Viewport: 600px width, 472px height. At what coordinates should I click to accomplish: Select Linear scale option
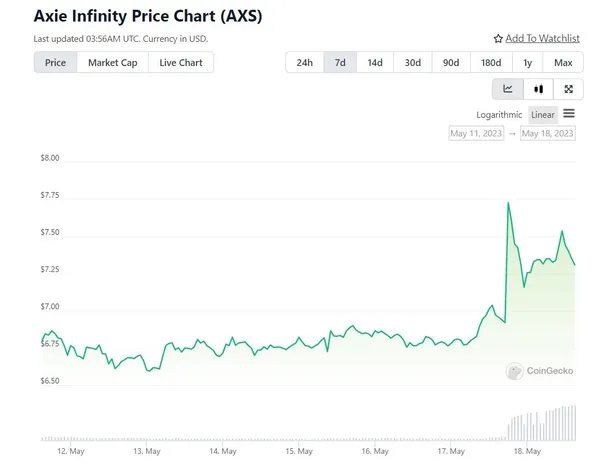[543, 115]
